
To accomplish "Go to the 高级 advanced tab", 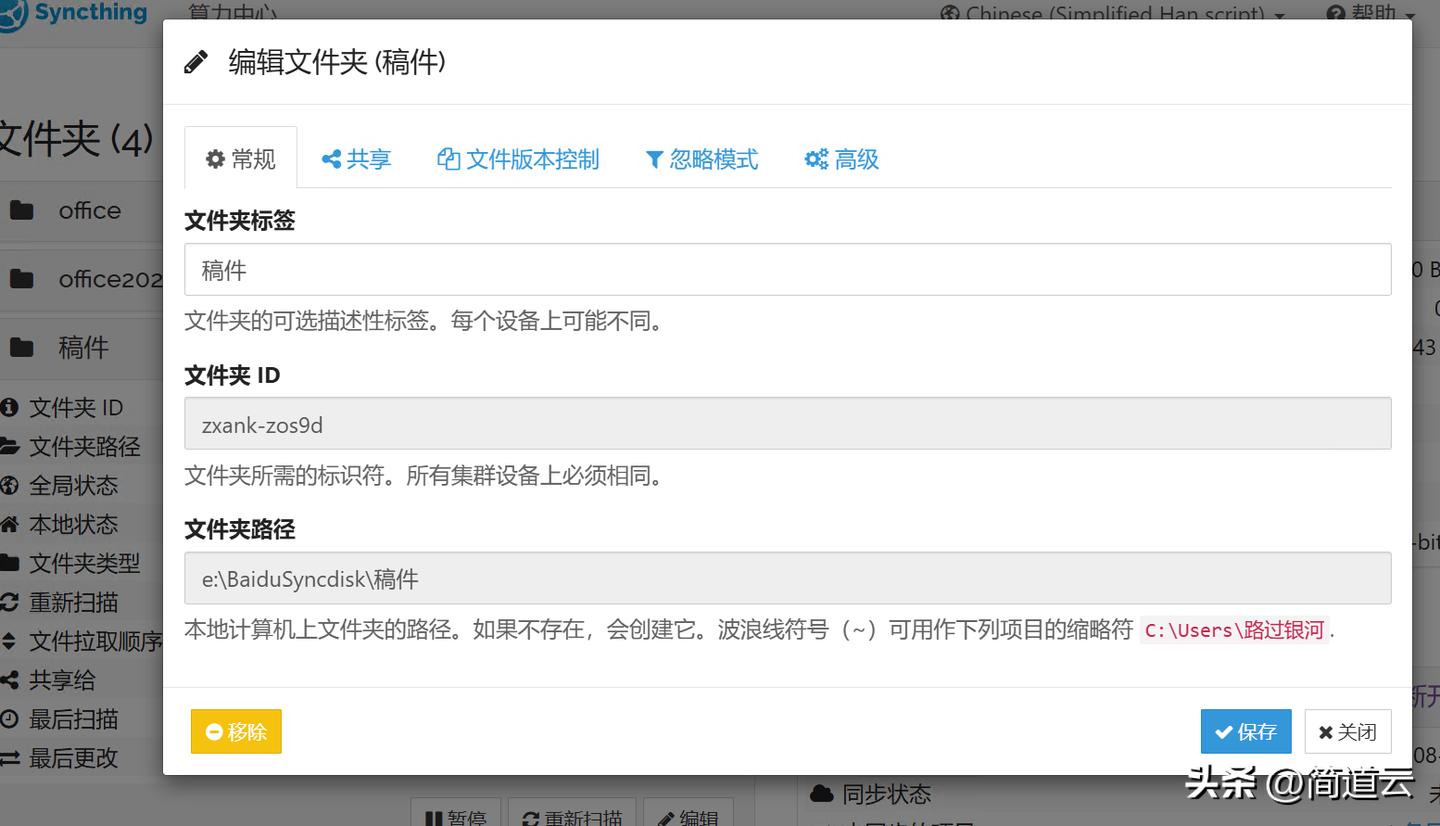I will 842,159.
